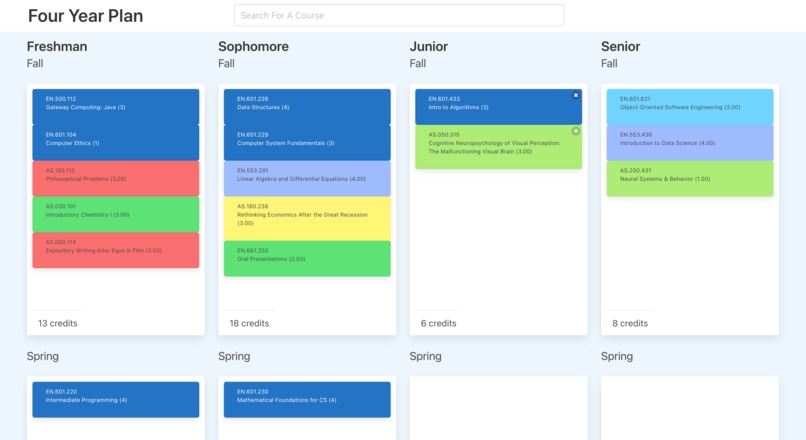Open the Philosophical Problems course card
The image size is (806, 440).
[x=116, y=179]
